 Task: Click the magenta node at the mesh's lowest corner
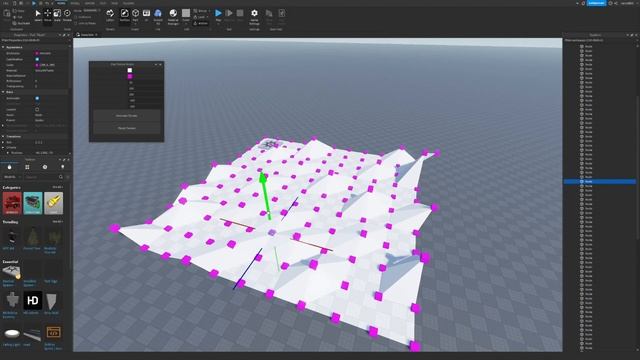tap(415, 347)
